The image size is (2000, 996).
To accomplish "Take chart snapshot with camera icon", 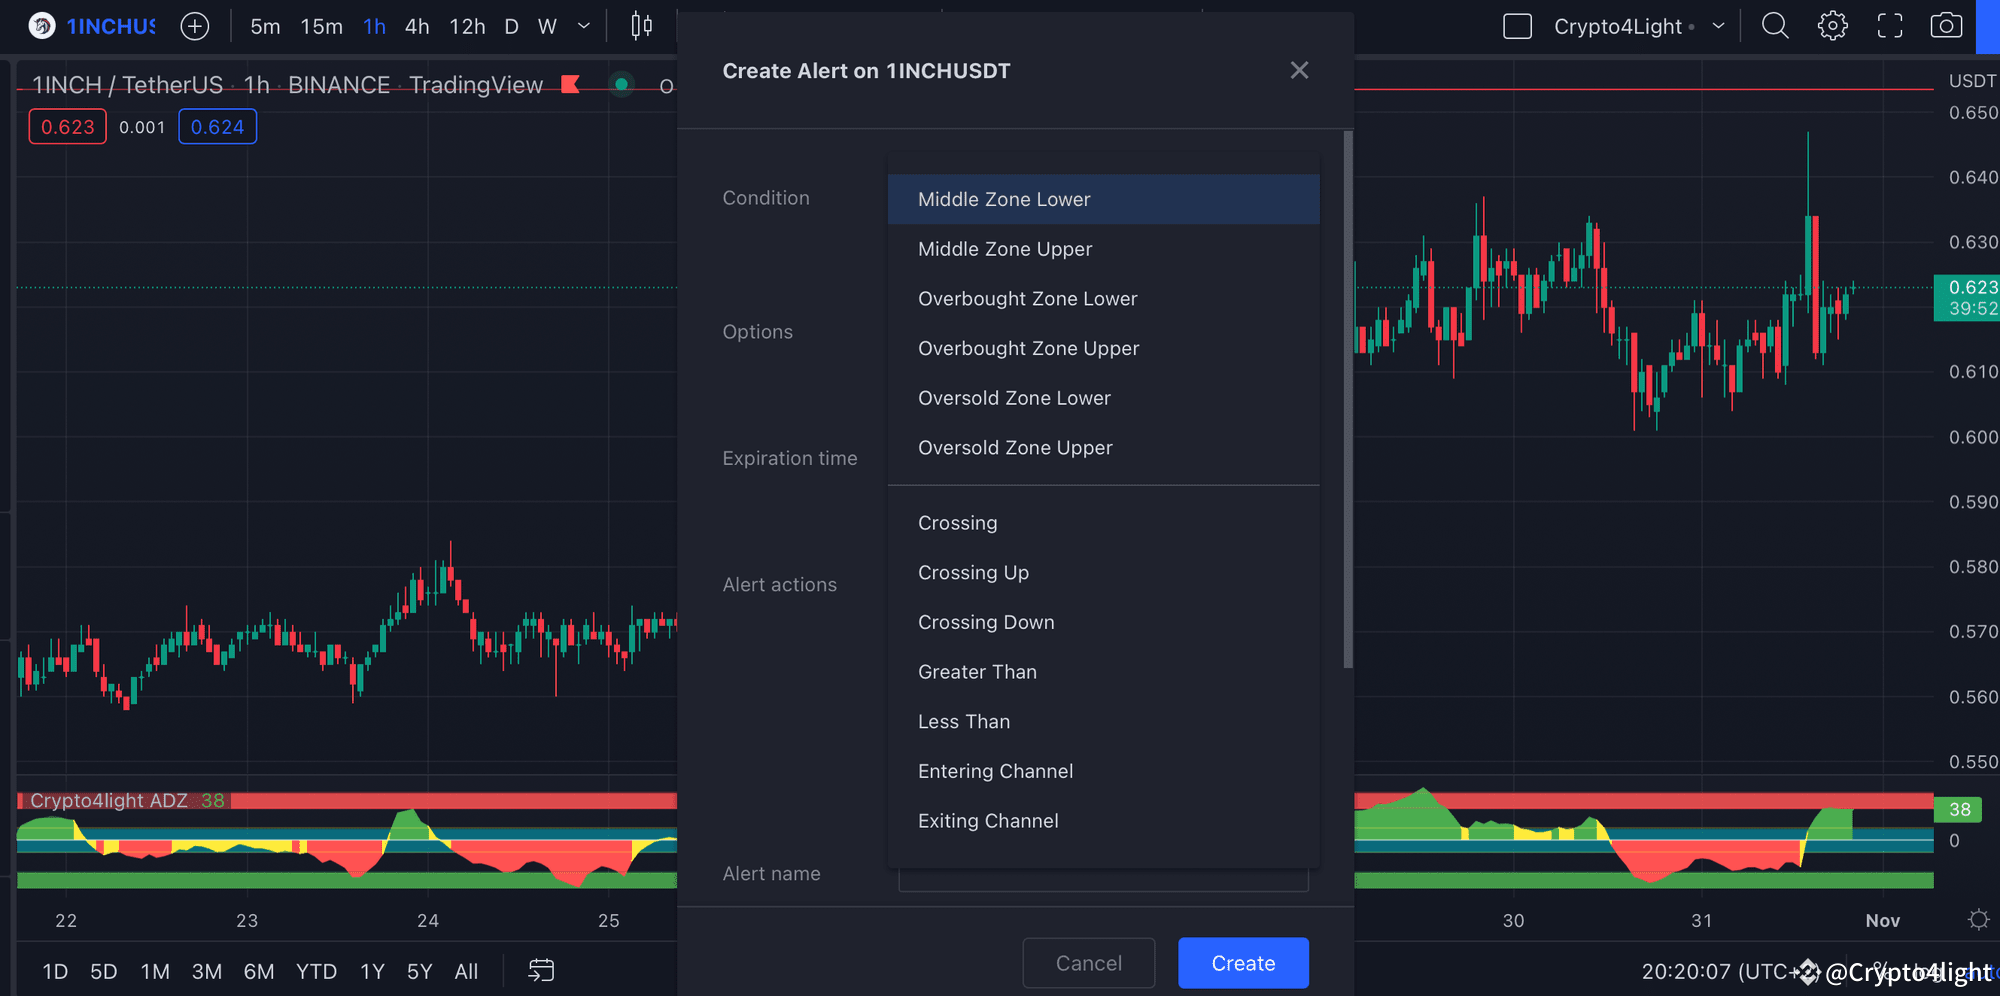I will click(1945, 26).
